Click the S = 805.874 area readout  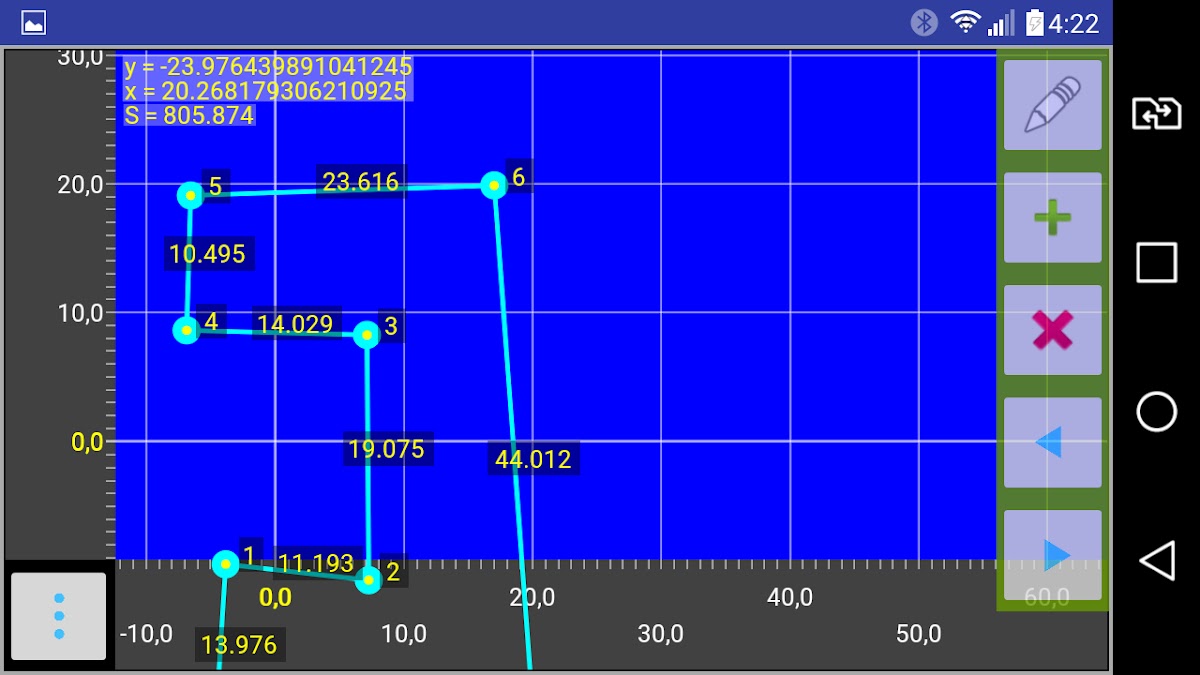pos(189,115)
